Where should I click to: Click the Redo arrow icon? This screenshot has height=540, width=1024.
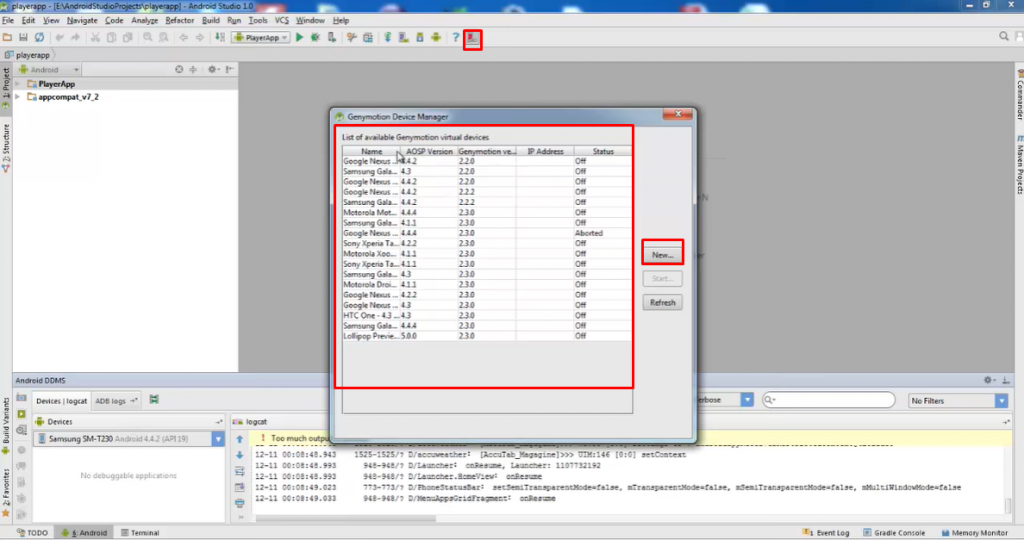click(75, 37)
